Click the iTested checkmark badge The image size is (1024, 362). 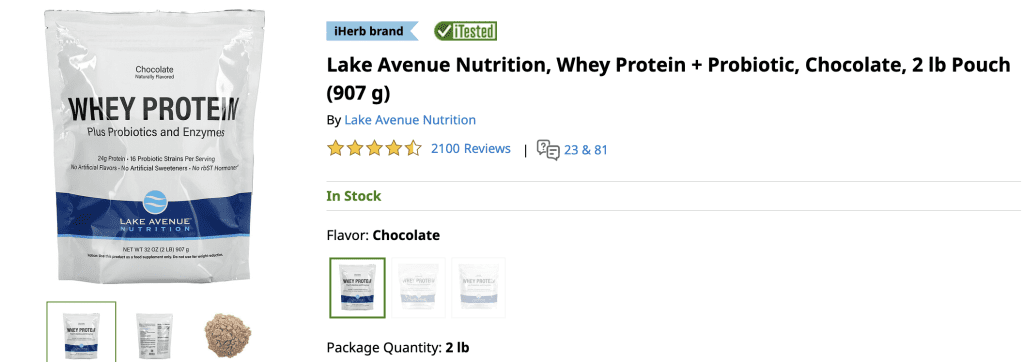pyautogui.click(x=466, y=31)
